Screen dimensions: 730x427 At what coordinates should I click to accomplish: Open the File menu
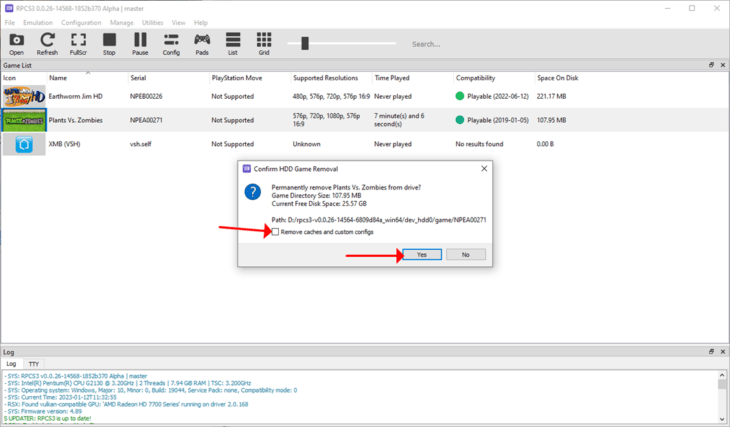click(x=10, y=22)
